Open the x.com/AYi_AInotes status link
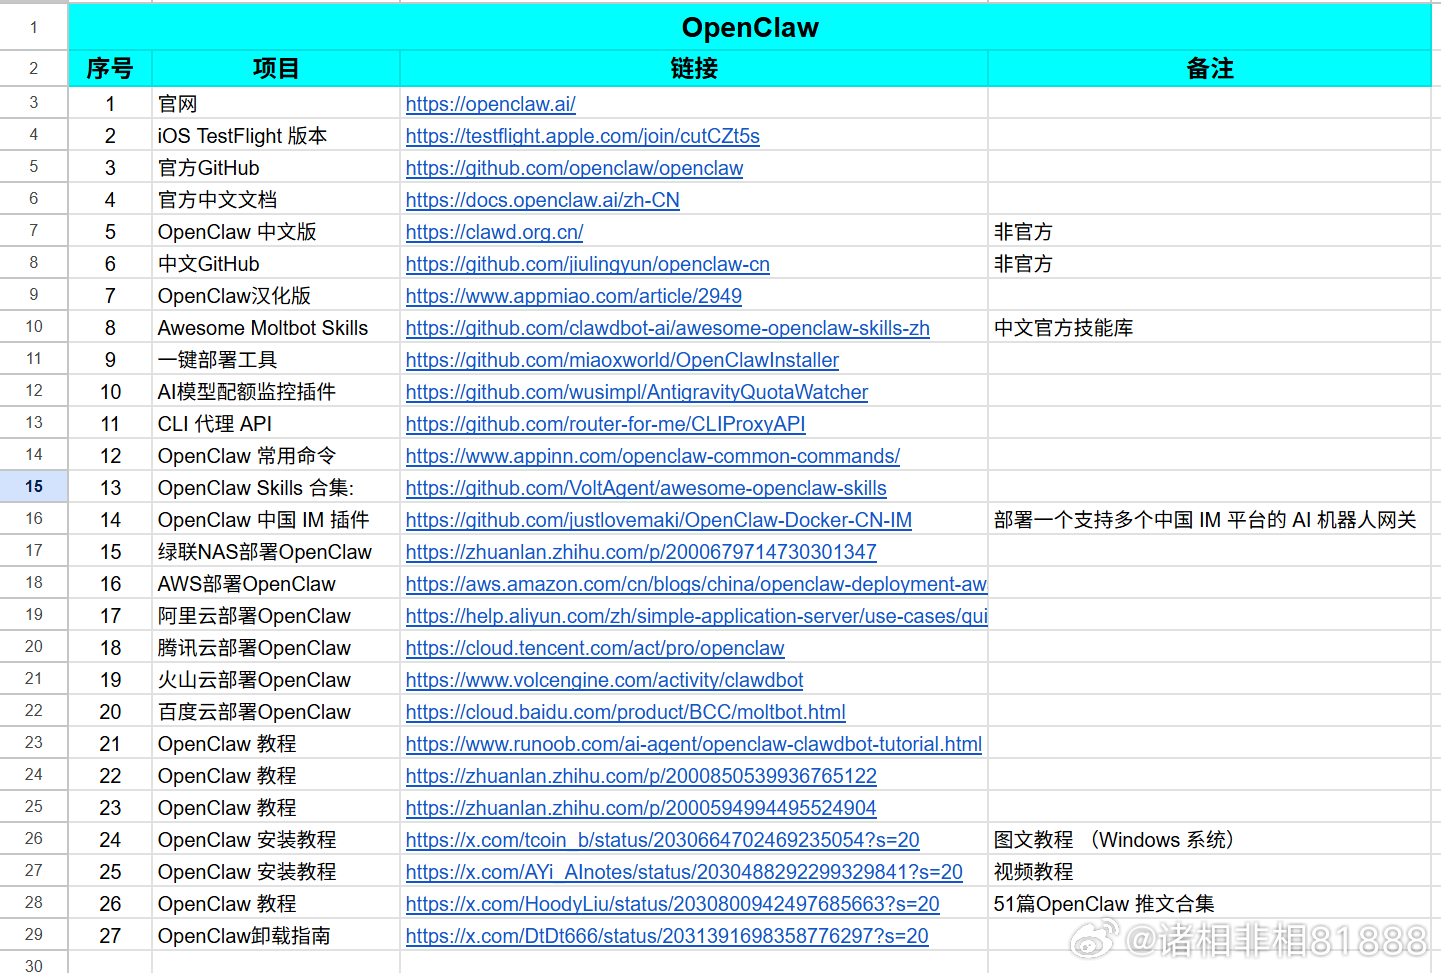Image resolution: width=1441 pixels, height=973 pixels. [684, 872]
